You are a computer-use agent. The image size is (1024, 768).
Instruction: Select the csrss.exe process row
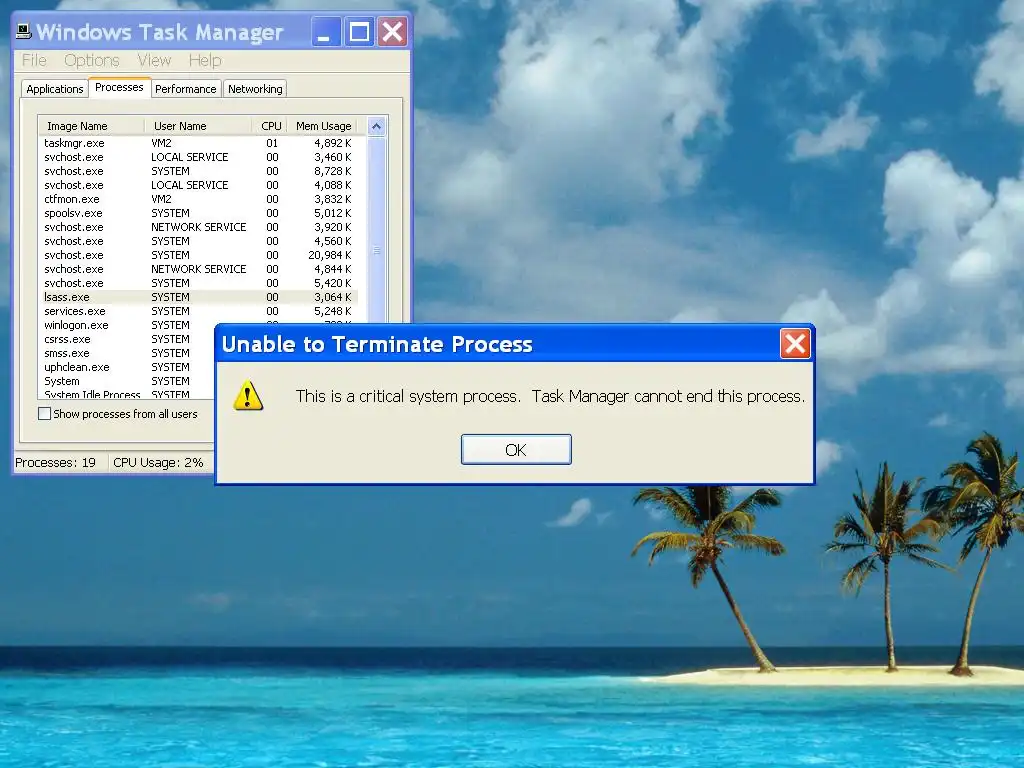pos(127,339)
